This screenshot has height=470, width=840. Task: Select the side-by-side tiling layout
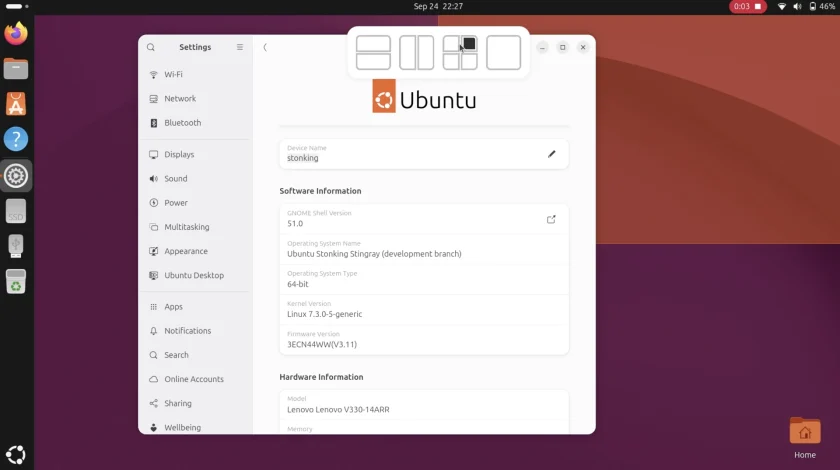pyautogui.click(x=416, y=53)
